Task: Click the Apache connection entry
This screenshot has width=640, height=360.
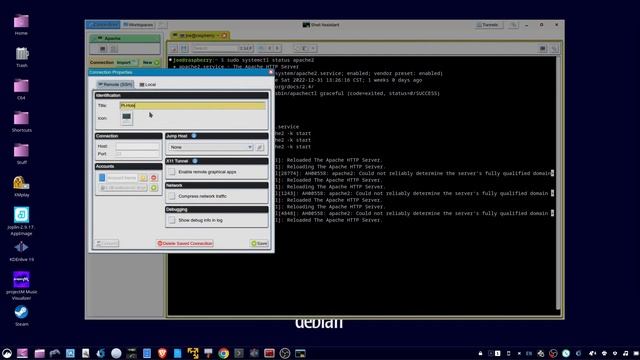Action: pos(125,38)
